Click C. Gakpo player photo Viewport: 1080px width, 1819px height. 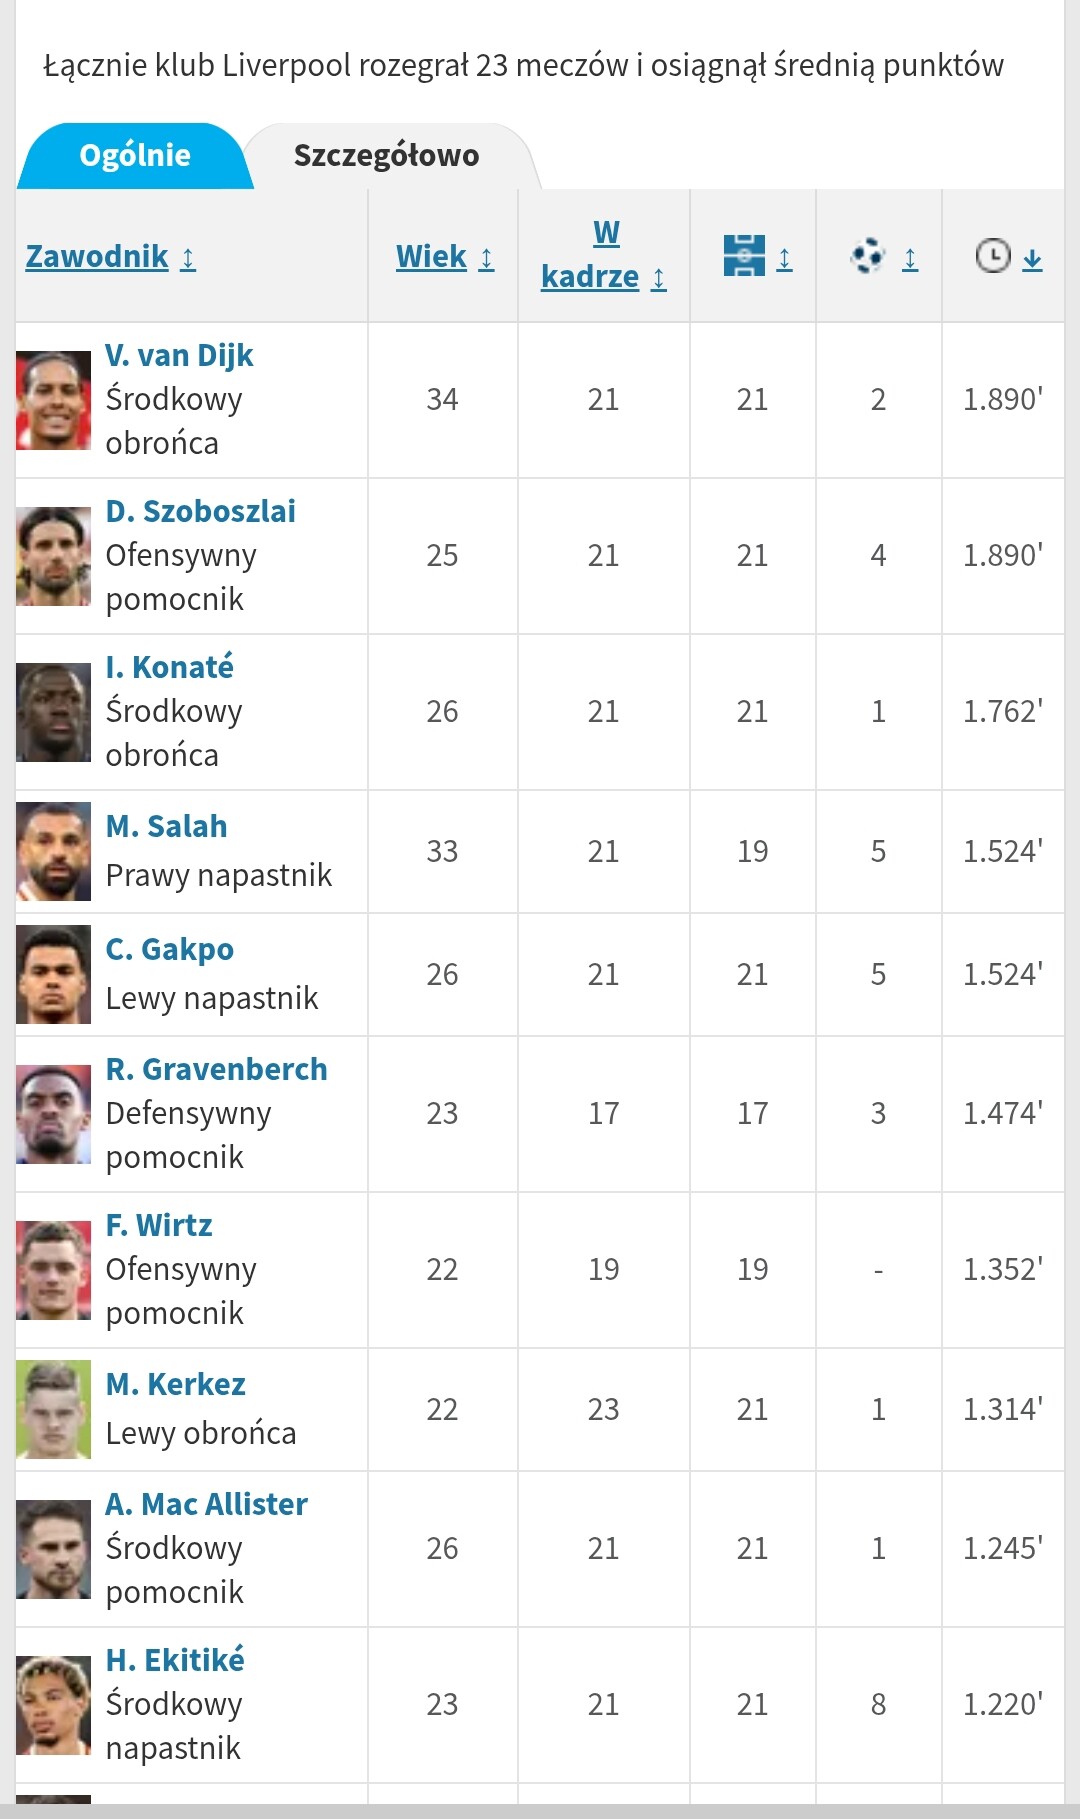tap(54, 975)
